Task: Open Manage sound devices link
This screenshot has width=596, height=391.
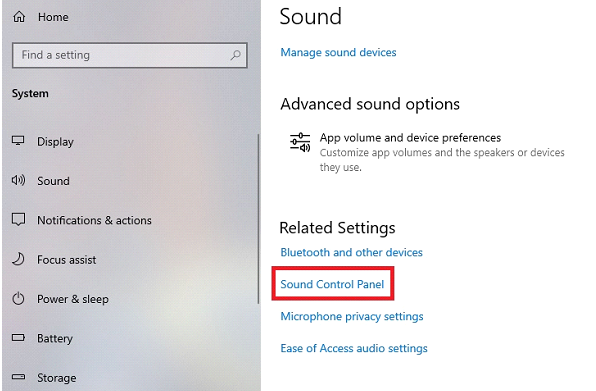Action: (x=338, y=52)
